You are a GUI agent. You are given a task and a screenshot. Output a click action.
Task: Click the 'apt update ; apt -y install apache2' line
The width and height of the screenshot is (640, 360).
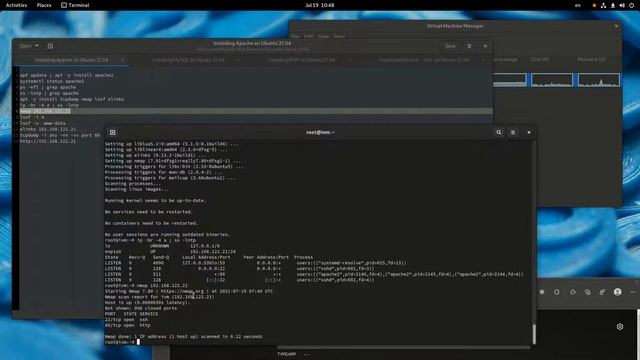pyautogui.click(x=67, y=75)
